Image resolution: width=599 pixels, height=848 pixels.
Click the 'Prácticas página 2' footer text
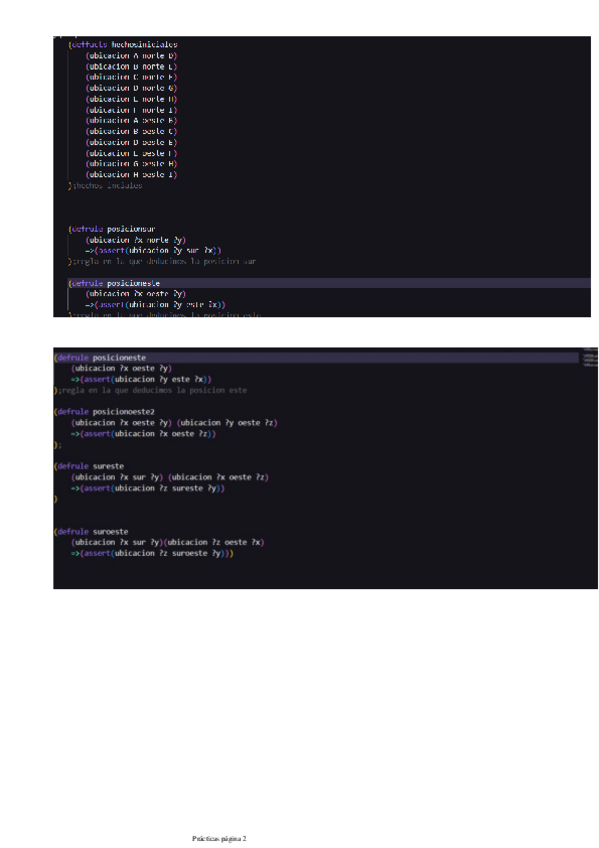(219, 838)
